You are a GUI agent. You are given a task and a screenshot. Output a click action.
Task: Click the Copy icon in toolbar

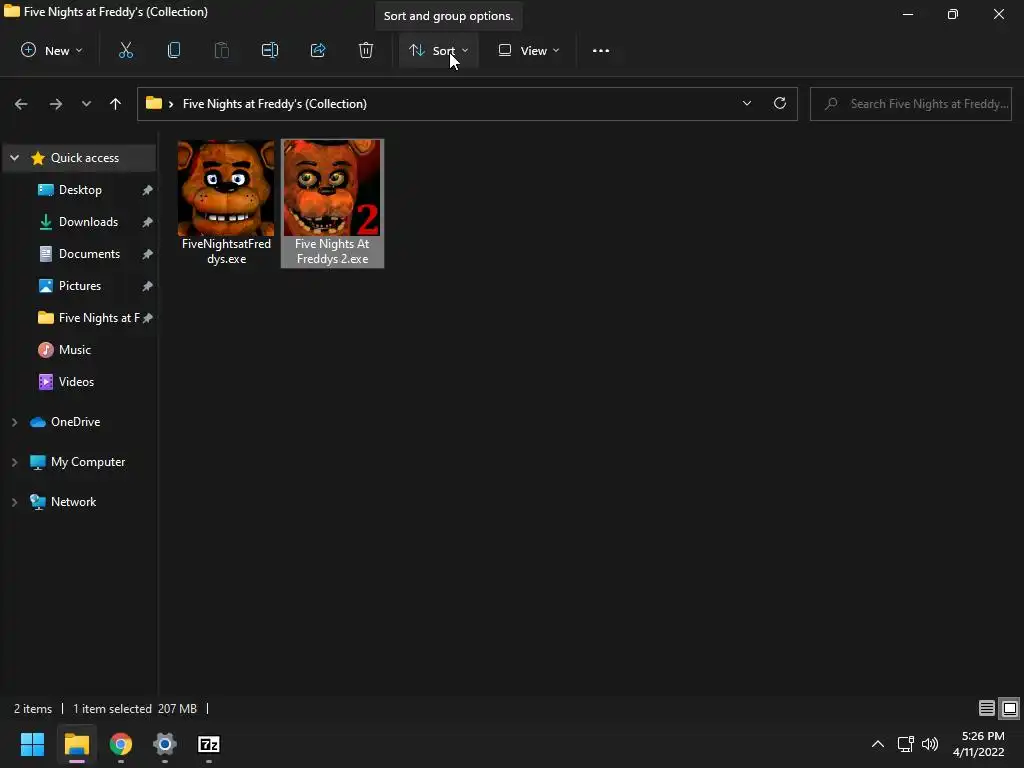click(174, 50)
